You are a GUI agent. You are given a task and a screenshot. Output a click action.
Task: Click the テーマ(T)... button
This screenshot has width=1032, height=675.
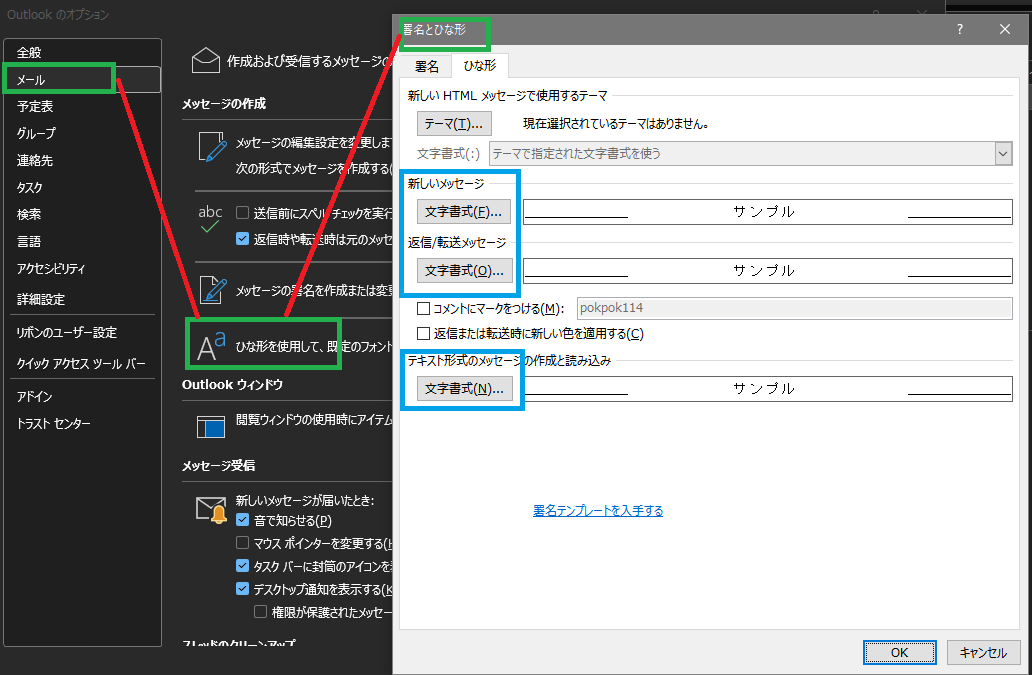pyautogui.click(x=454, y=124)
